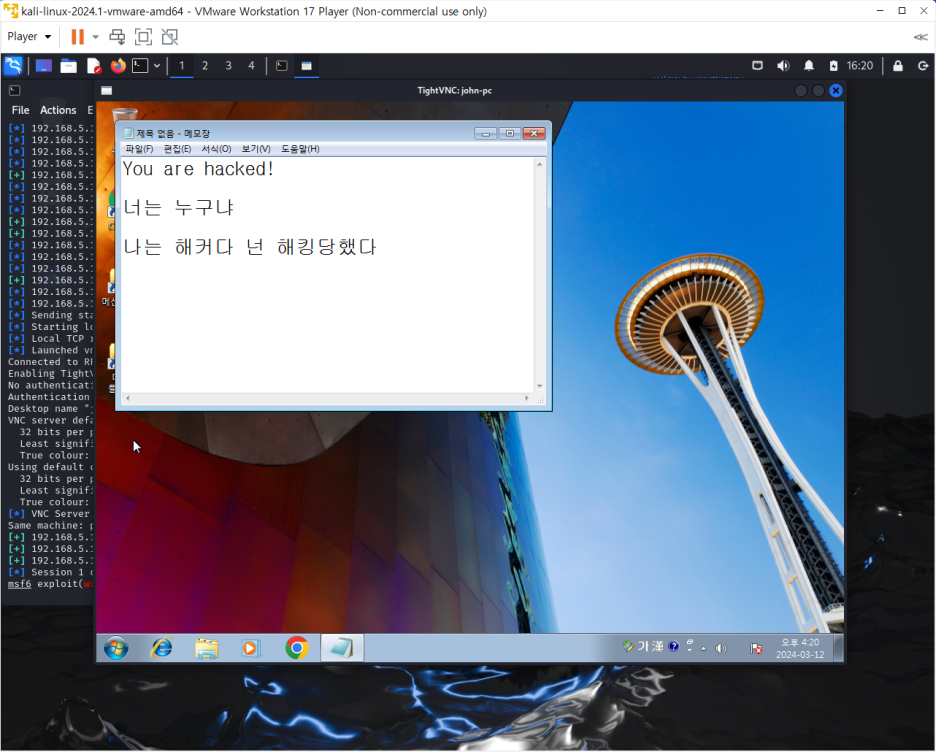936x752 pixels.
Task: Click the '너는 누구냐' line in Notepad
Action: (x=178, y=208)
